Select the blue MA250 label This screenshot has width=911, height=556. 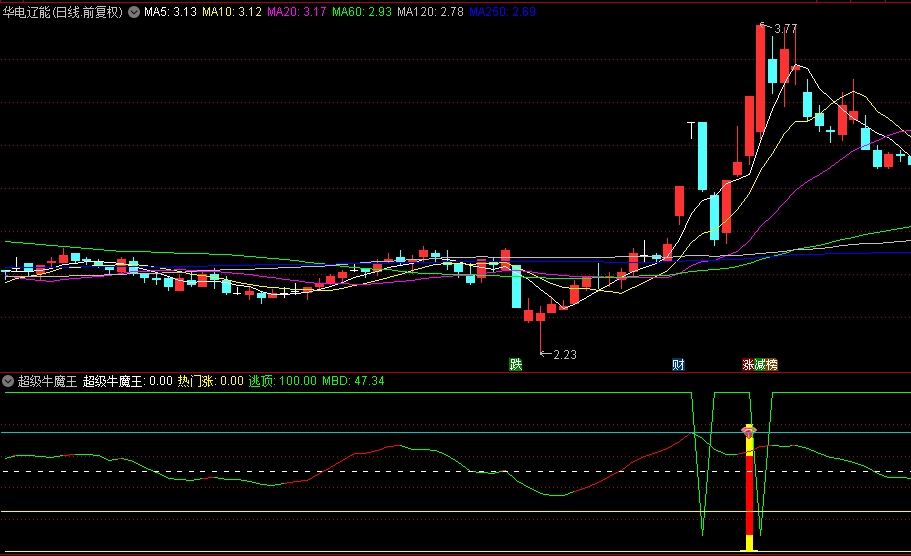[503, 13]
